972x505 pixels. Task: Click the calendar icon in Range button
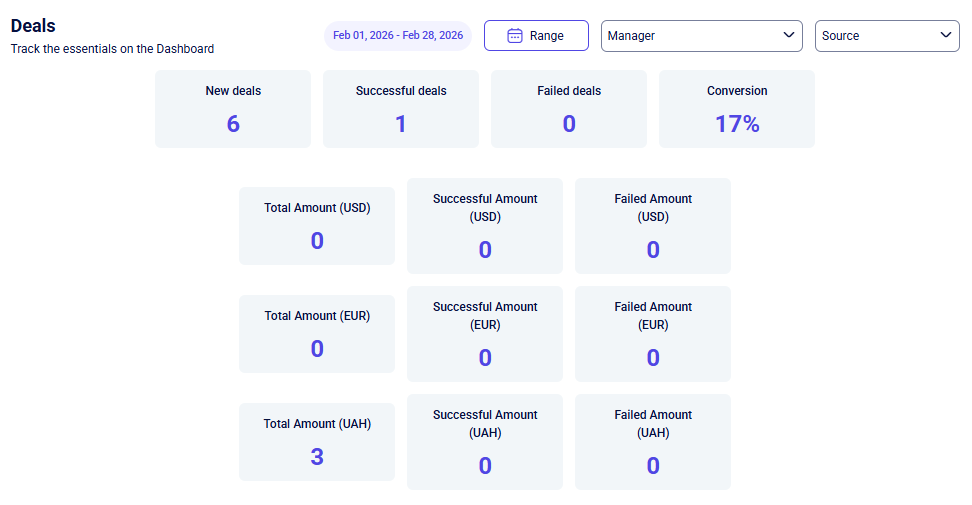[x=515, y=36]
